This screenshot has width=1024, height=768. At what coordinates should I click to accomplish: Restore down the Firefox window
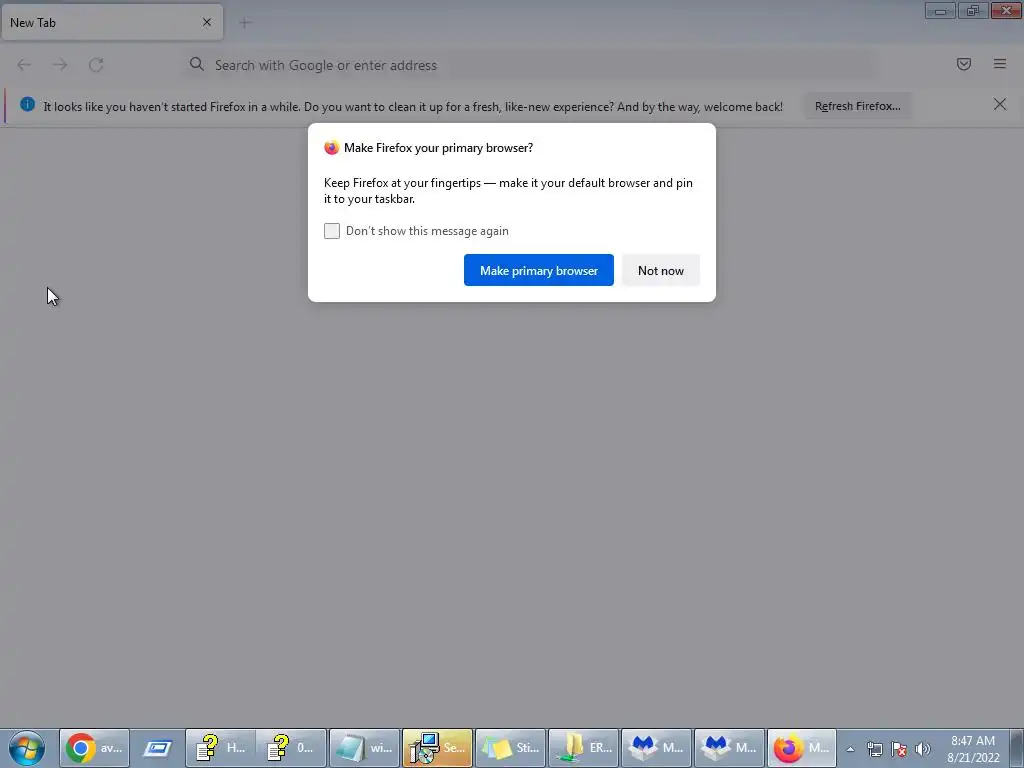pos(973,10)
